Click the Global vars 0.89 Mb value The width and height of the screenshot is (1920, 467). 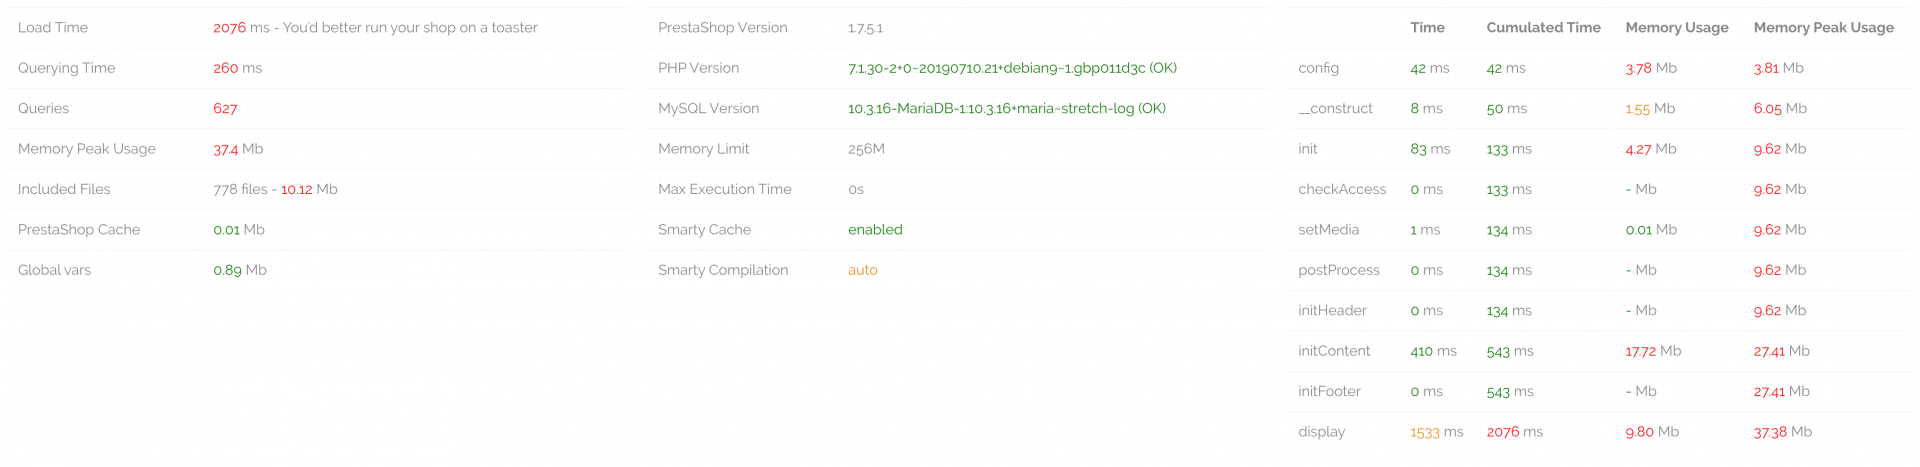(240, 270)
